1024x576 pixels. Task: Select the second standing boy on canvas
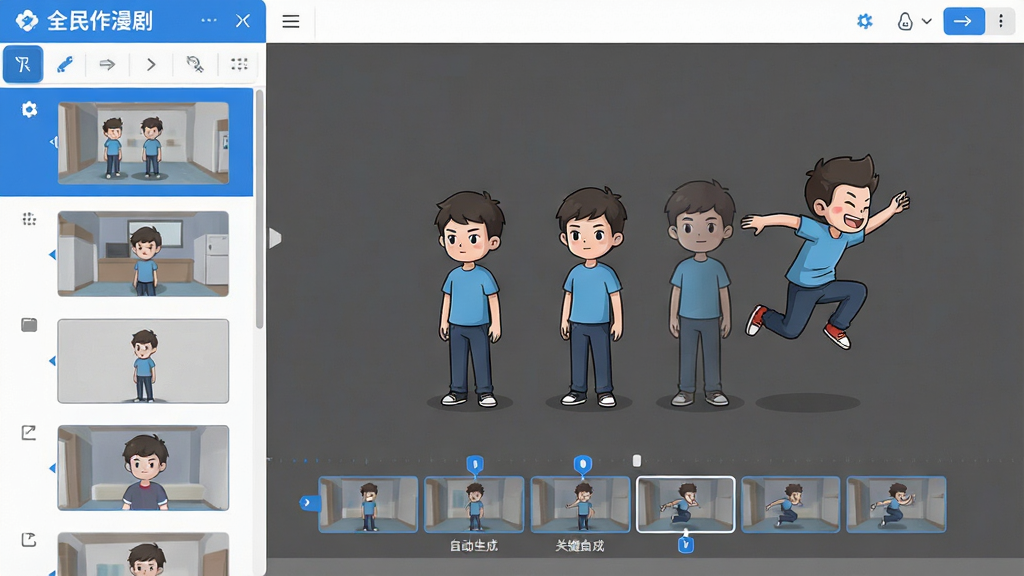point(590,297)
